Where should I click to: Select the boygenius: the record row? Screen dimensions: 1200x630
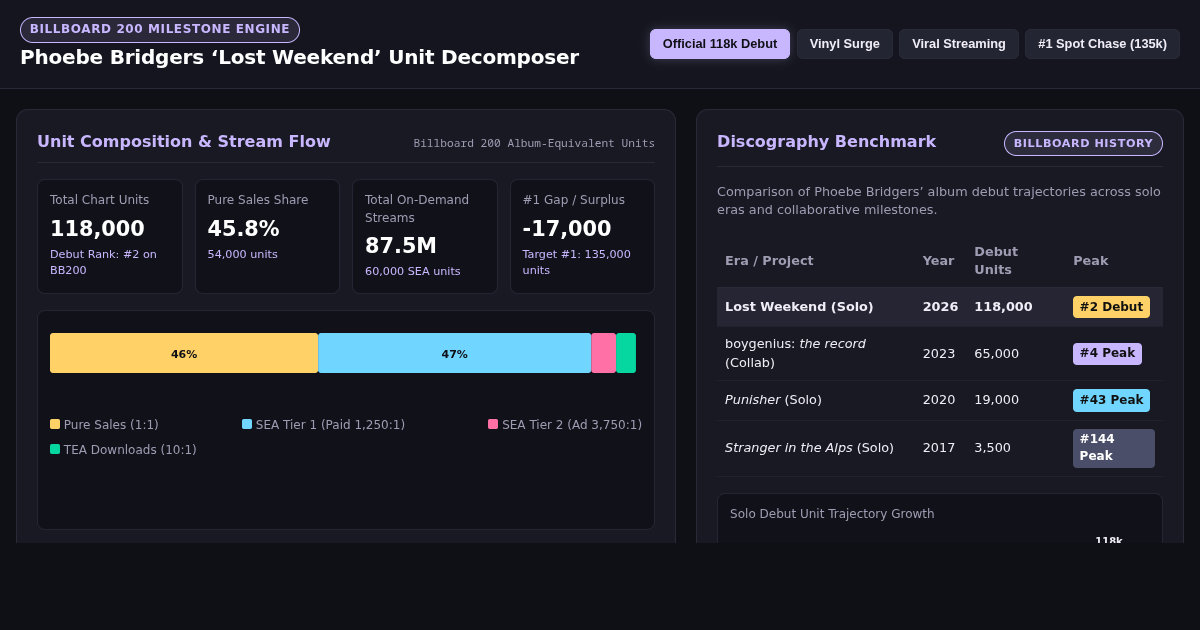pos(940,354)
